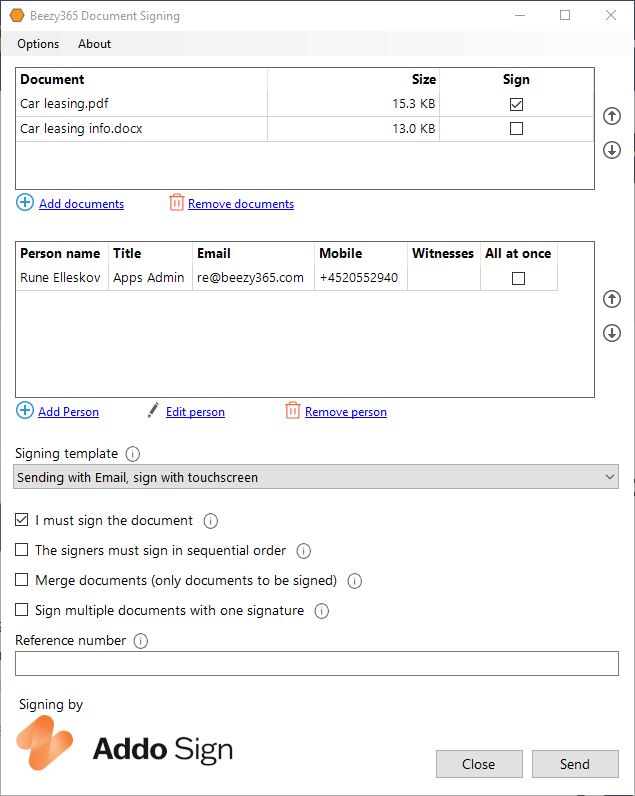This screenshot has width=635, height=796.
Task: Click the Add documents link
Action: (x=81, y=204)
